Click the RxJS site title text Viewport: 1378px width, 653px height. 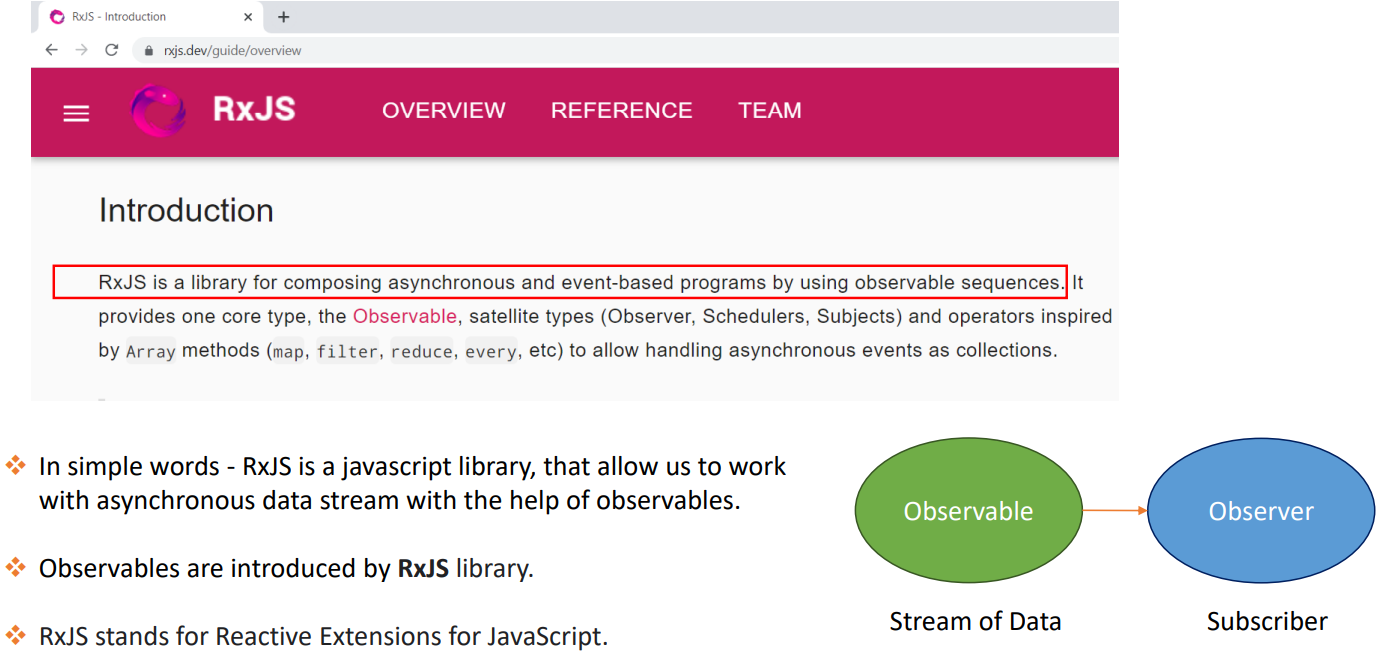point(254,110)
